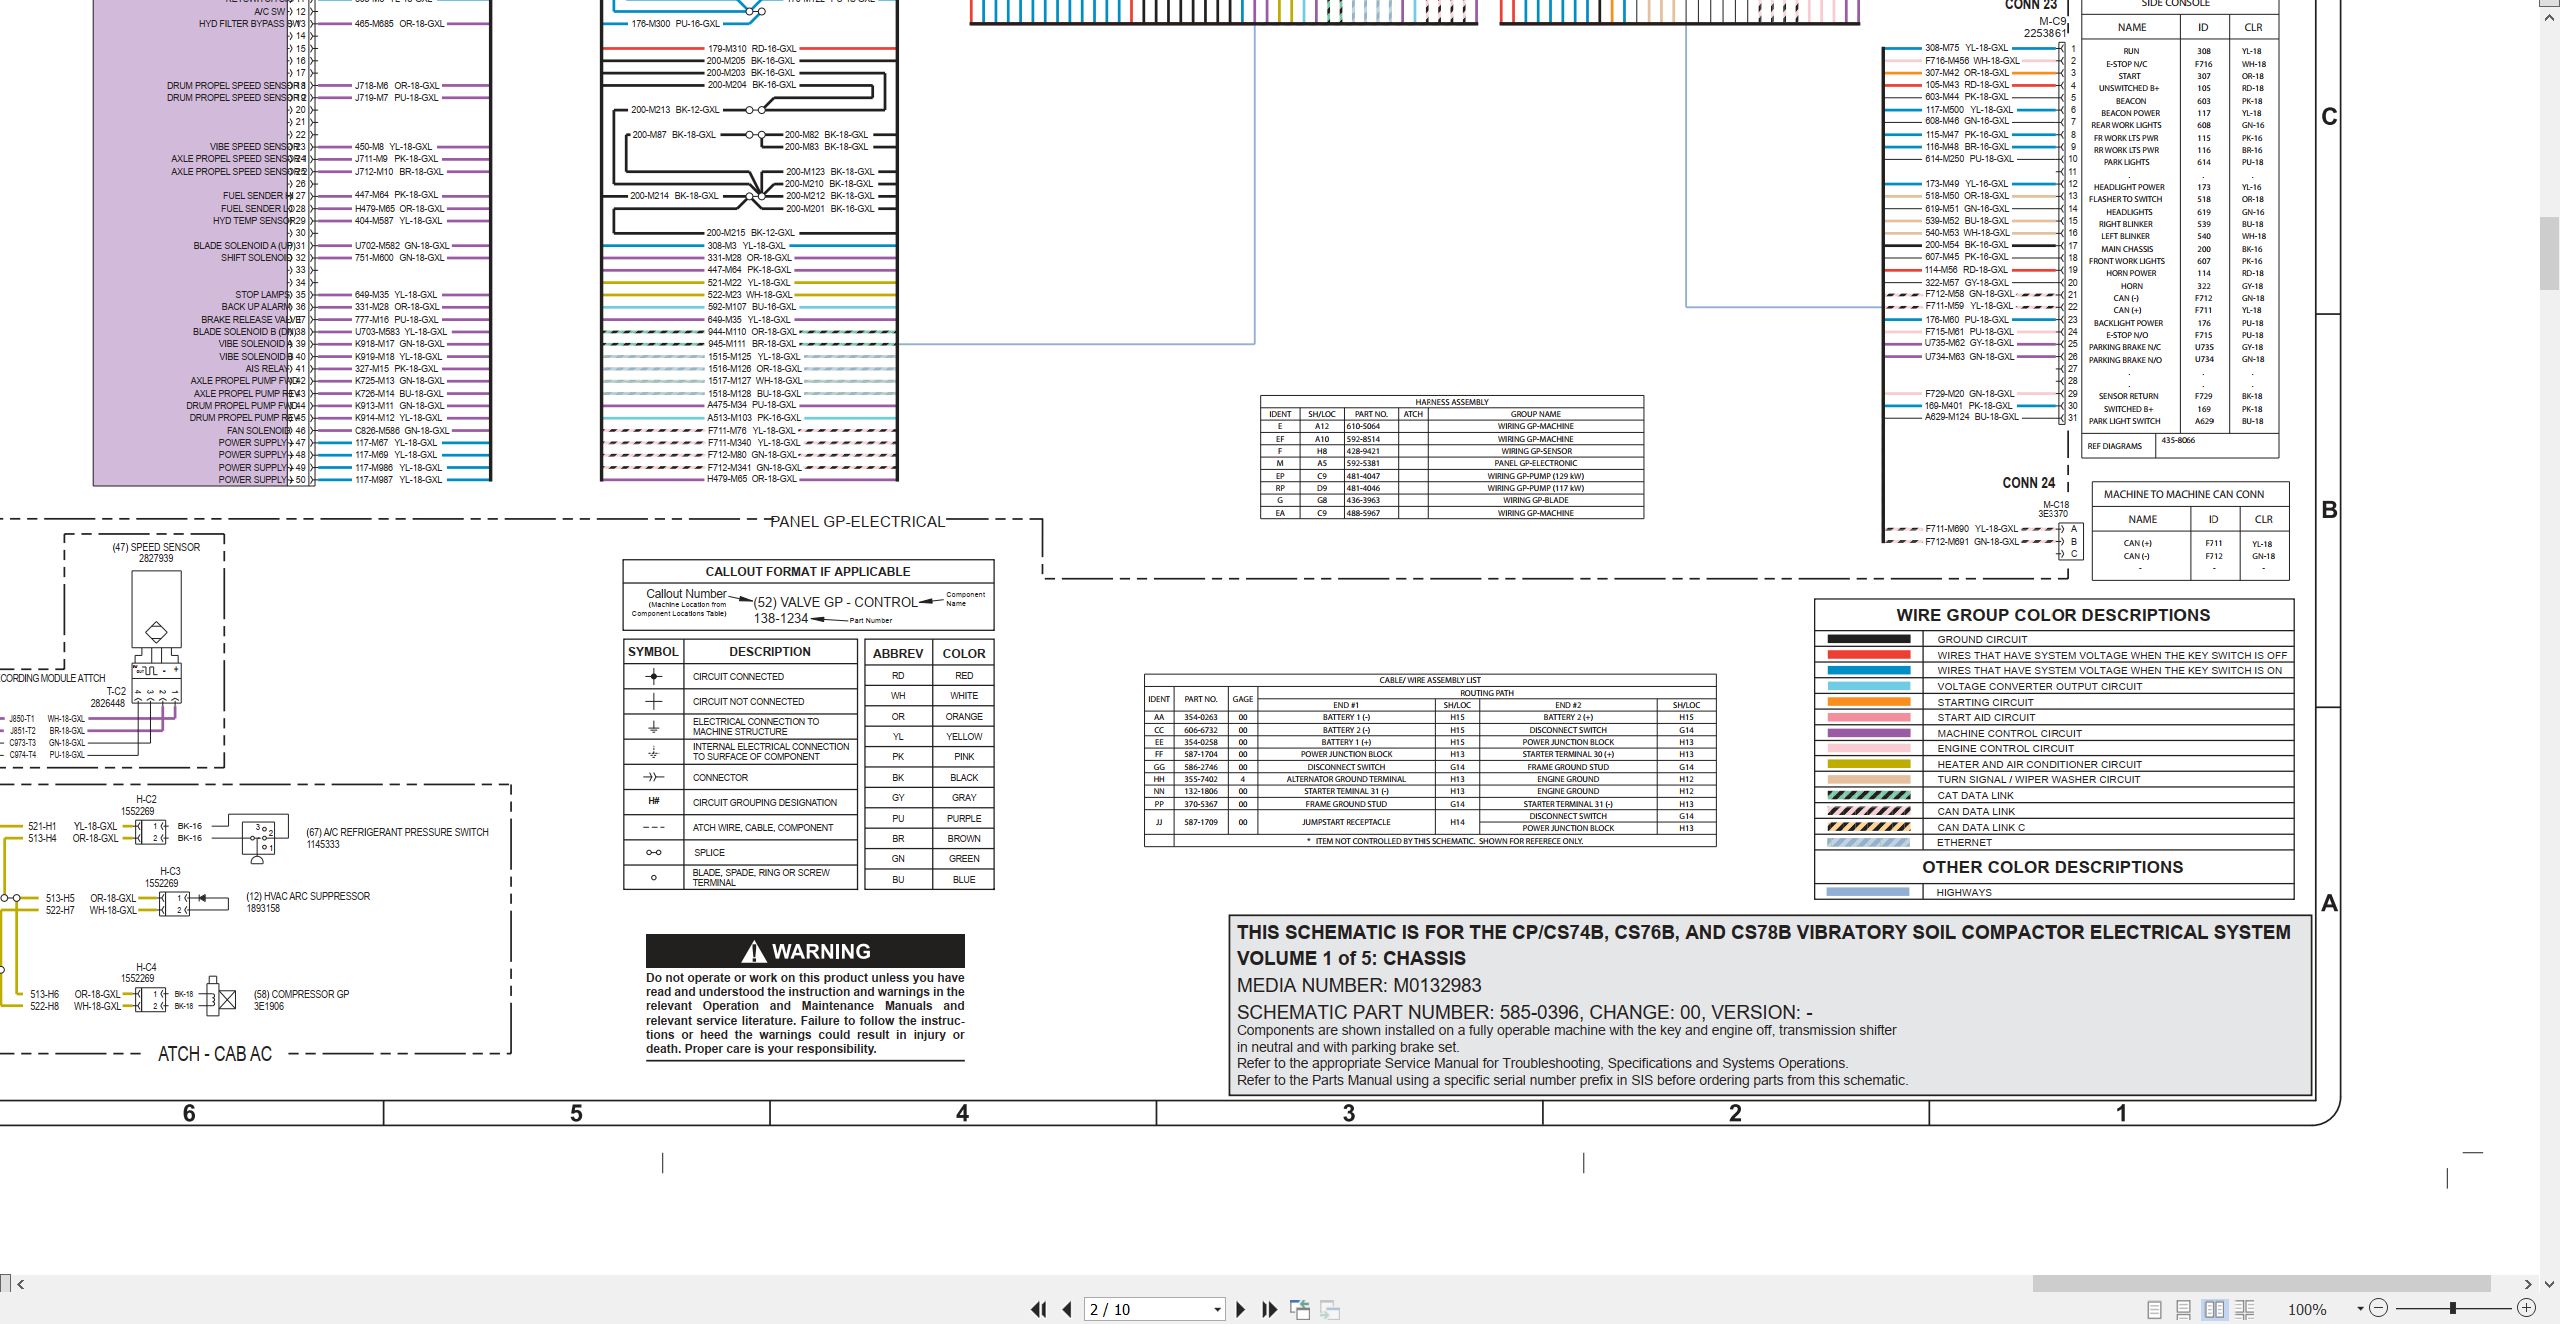This screenshot has height=1324, width=2560.
Task: Click 'HARNESS ASSEMBLY' table title
Action: 1452,402
